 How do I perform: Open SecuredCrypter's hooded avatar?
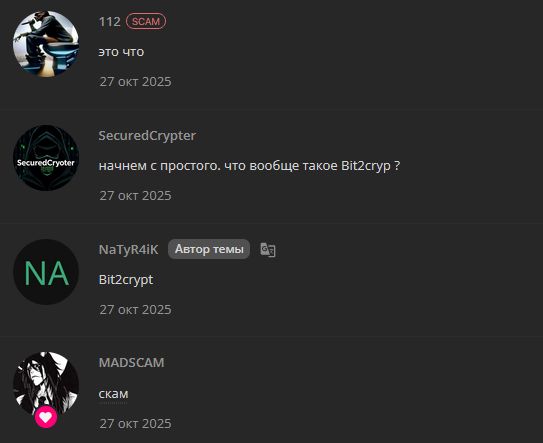point(46,158)
